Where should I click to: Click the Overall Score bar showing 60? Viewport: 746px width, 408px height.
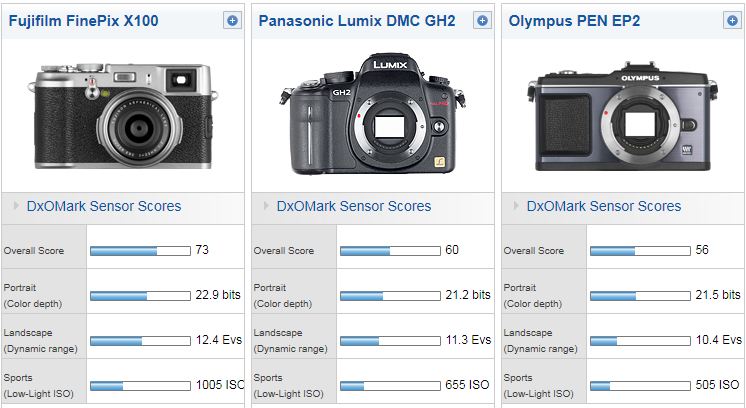click(x=390, y=251)
